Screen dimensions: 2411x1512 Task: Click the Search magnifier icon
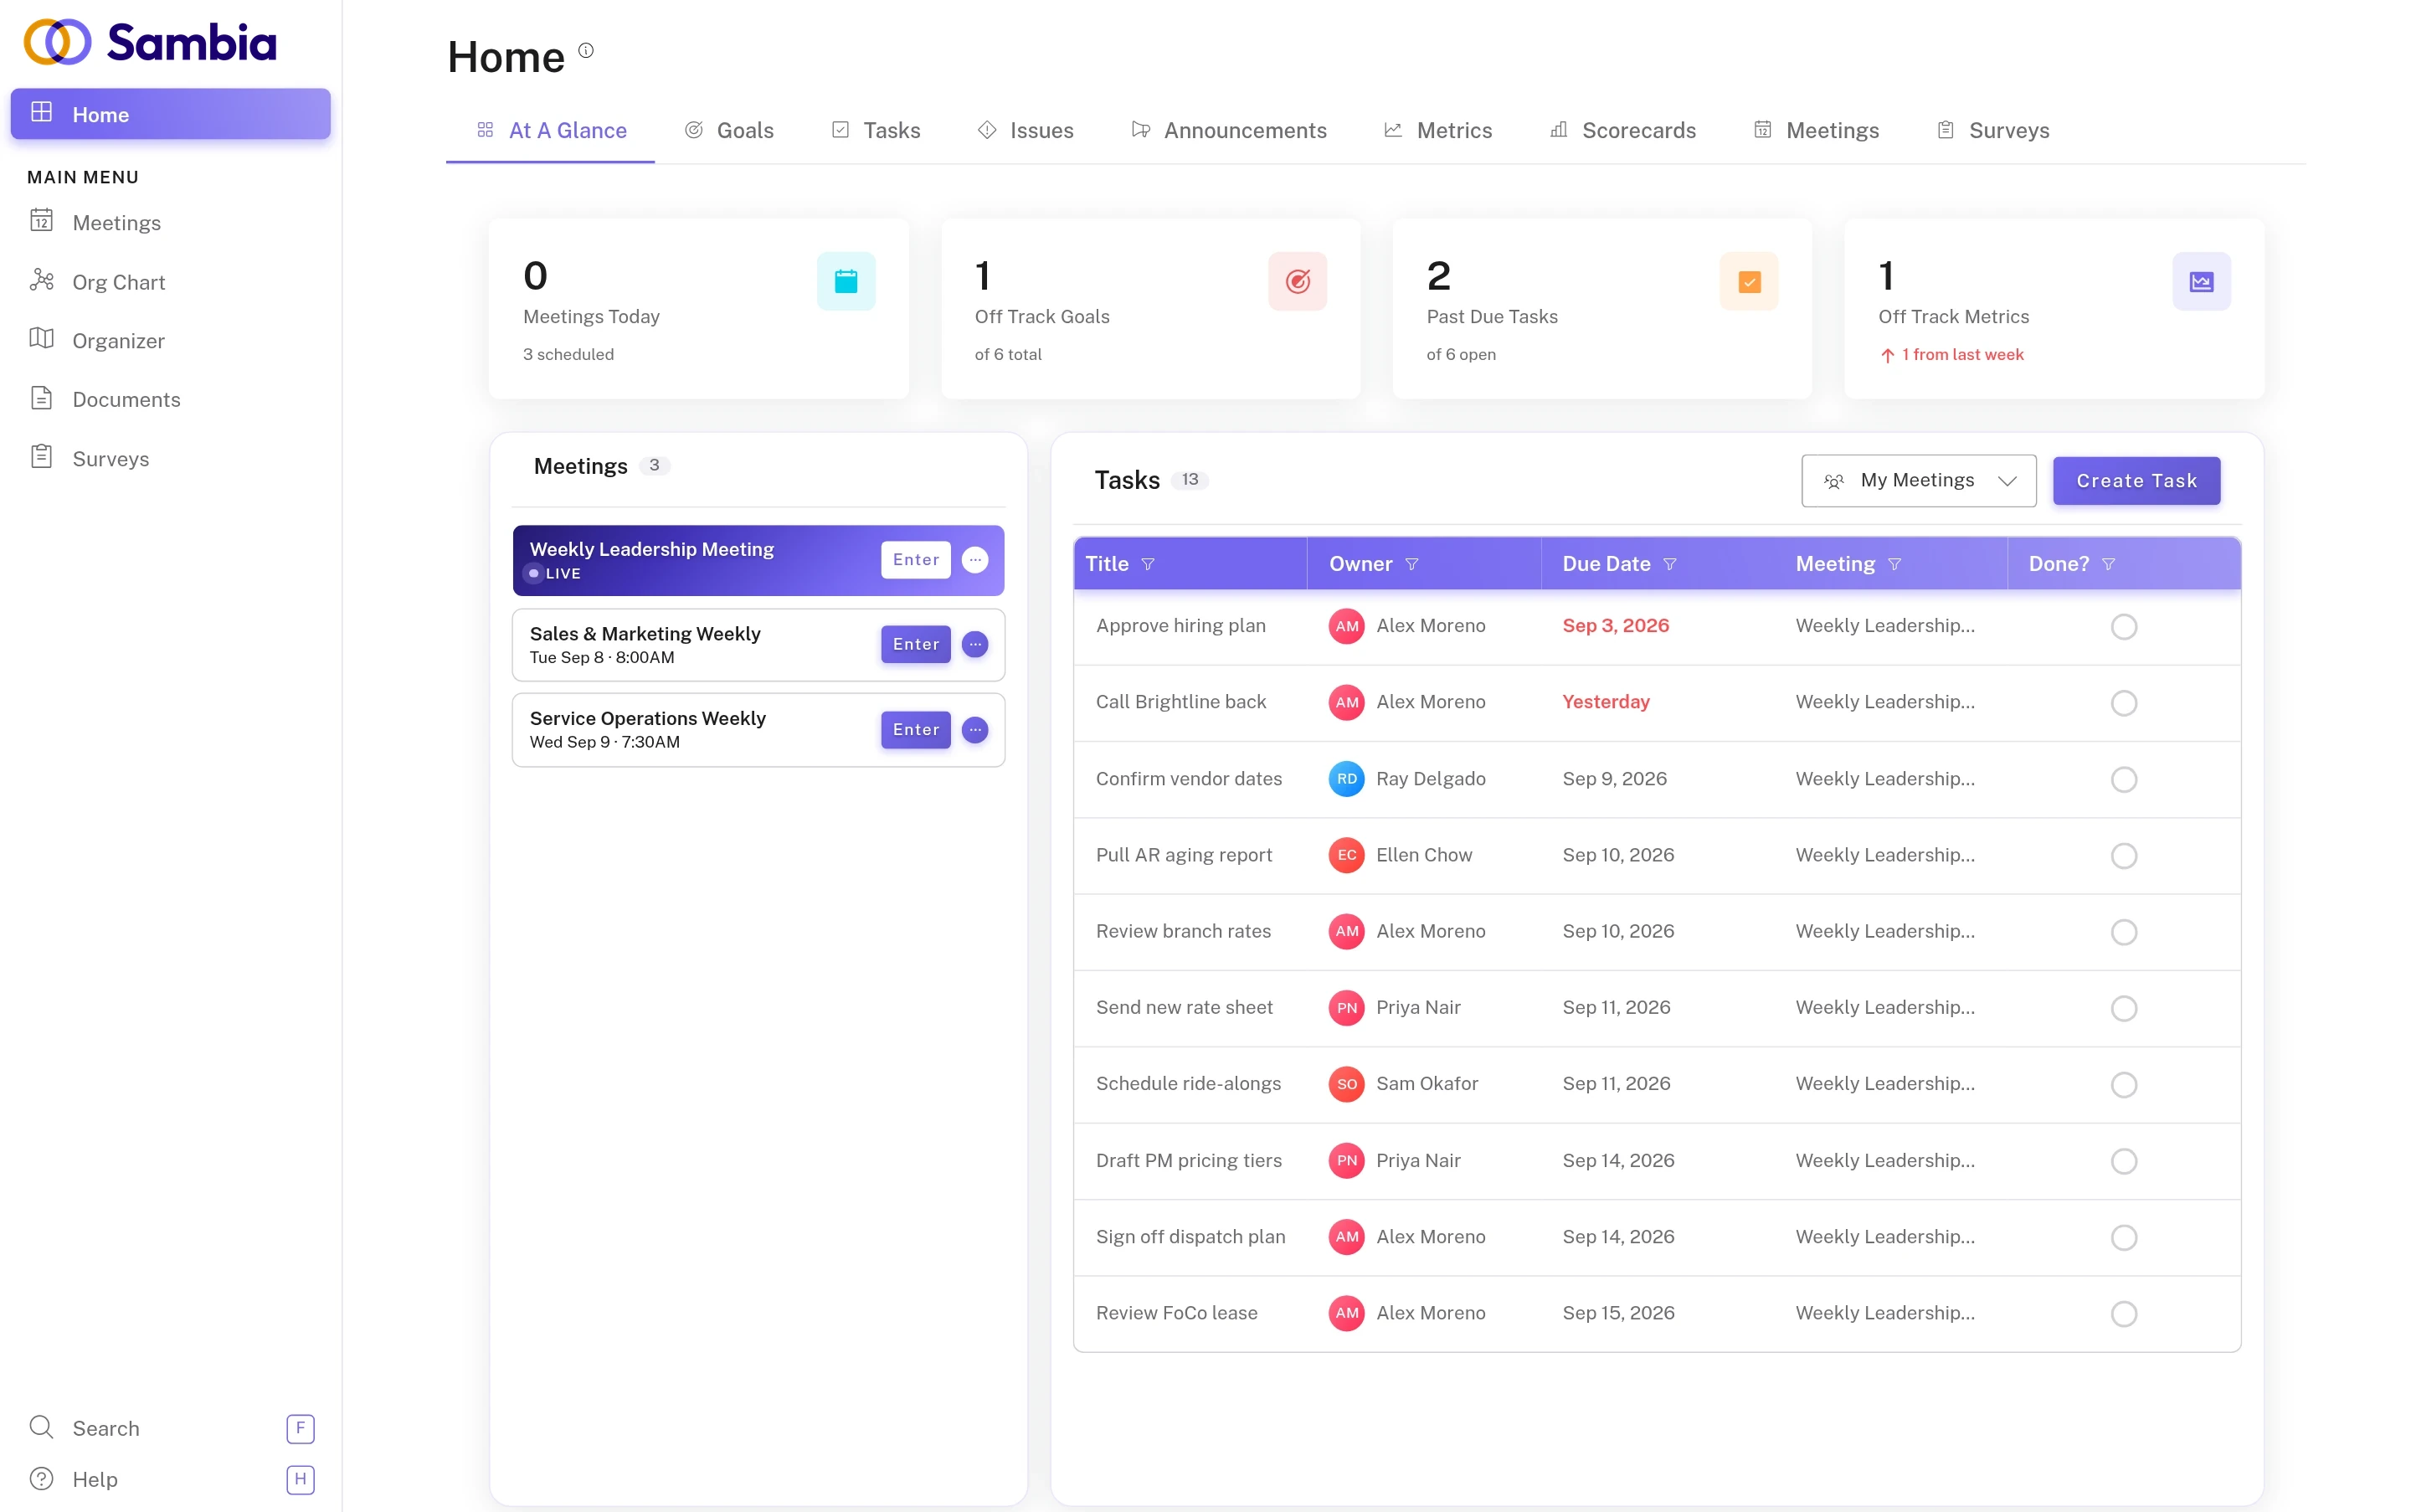[41, 1427]
